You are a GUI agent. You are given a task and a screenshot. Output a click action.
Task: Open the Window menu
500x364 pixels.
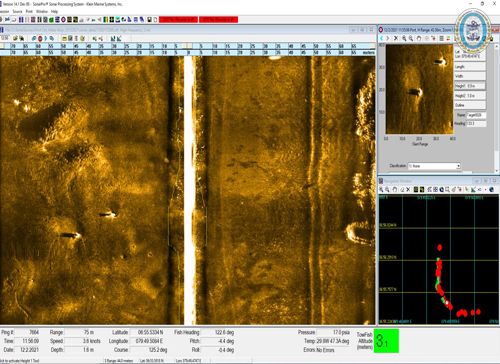pos(42,11)
